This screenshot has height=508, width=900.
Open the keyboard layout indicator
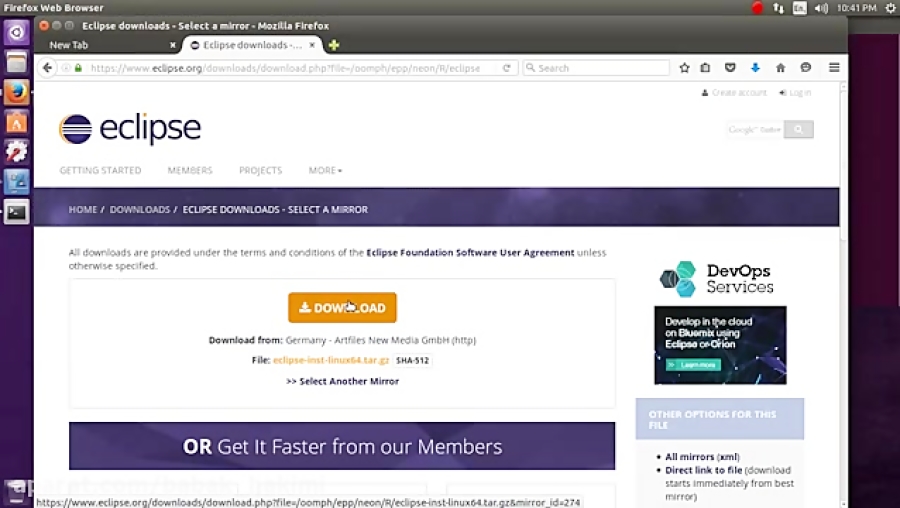800,8
